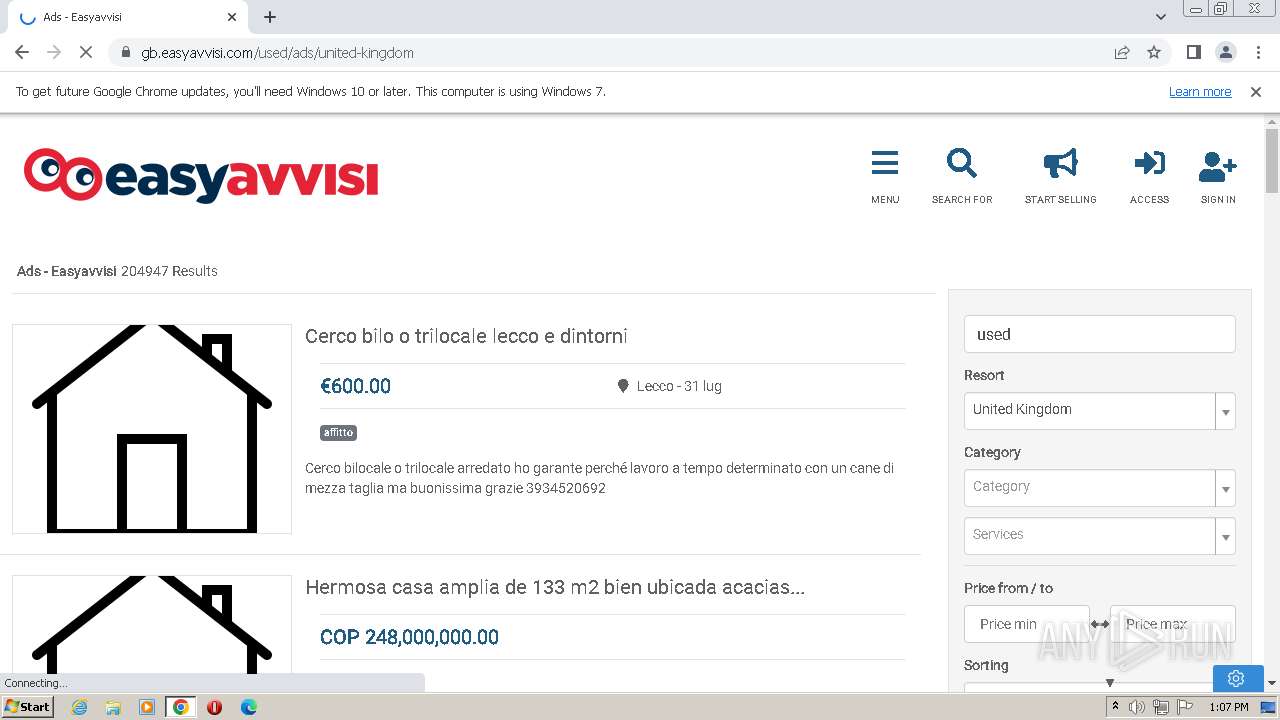Viewport: 1280px width, 720px height.
Task: Open File Explorer from taskbar
Action: coord(113,707)
